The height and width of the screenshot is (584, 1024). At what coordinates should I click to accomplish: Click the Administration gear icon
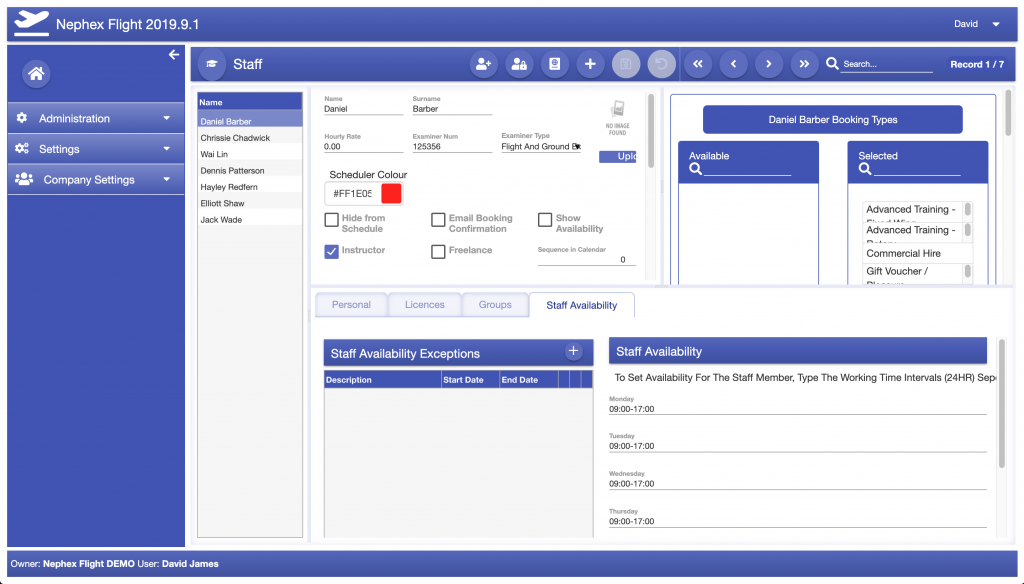(22, 118)
